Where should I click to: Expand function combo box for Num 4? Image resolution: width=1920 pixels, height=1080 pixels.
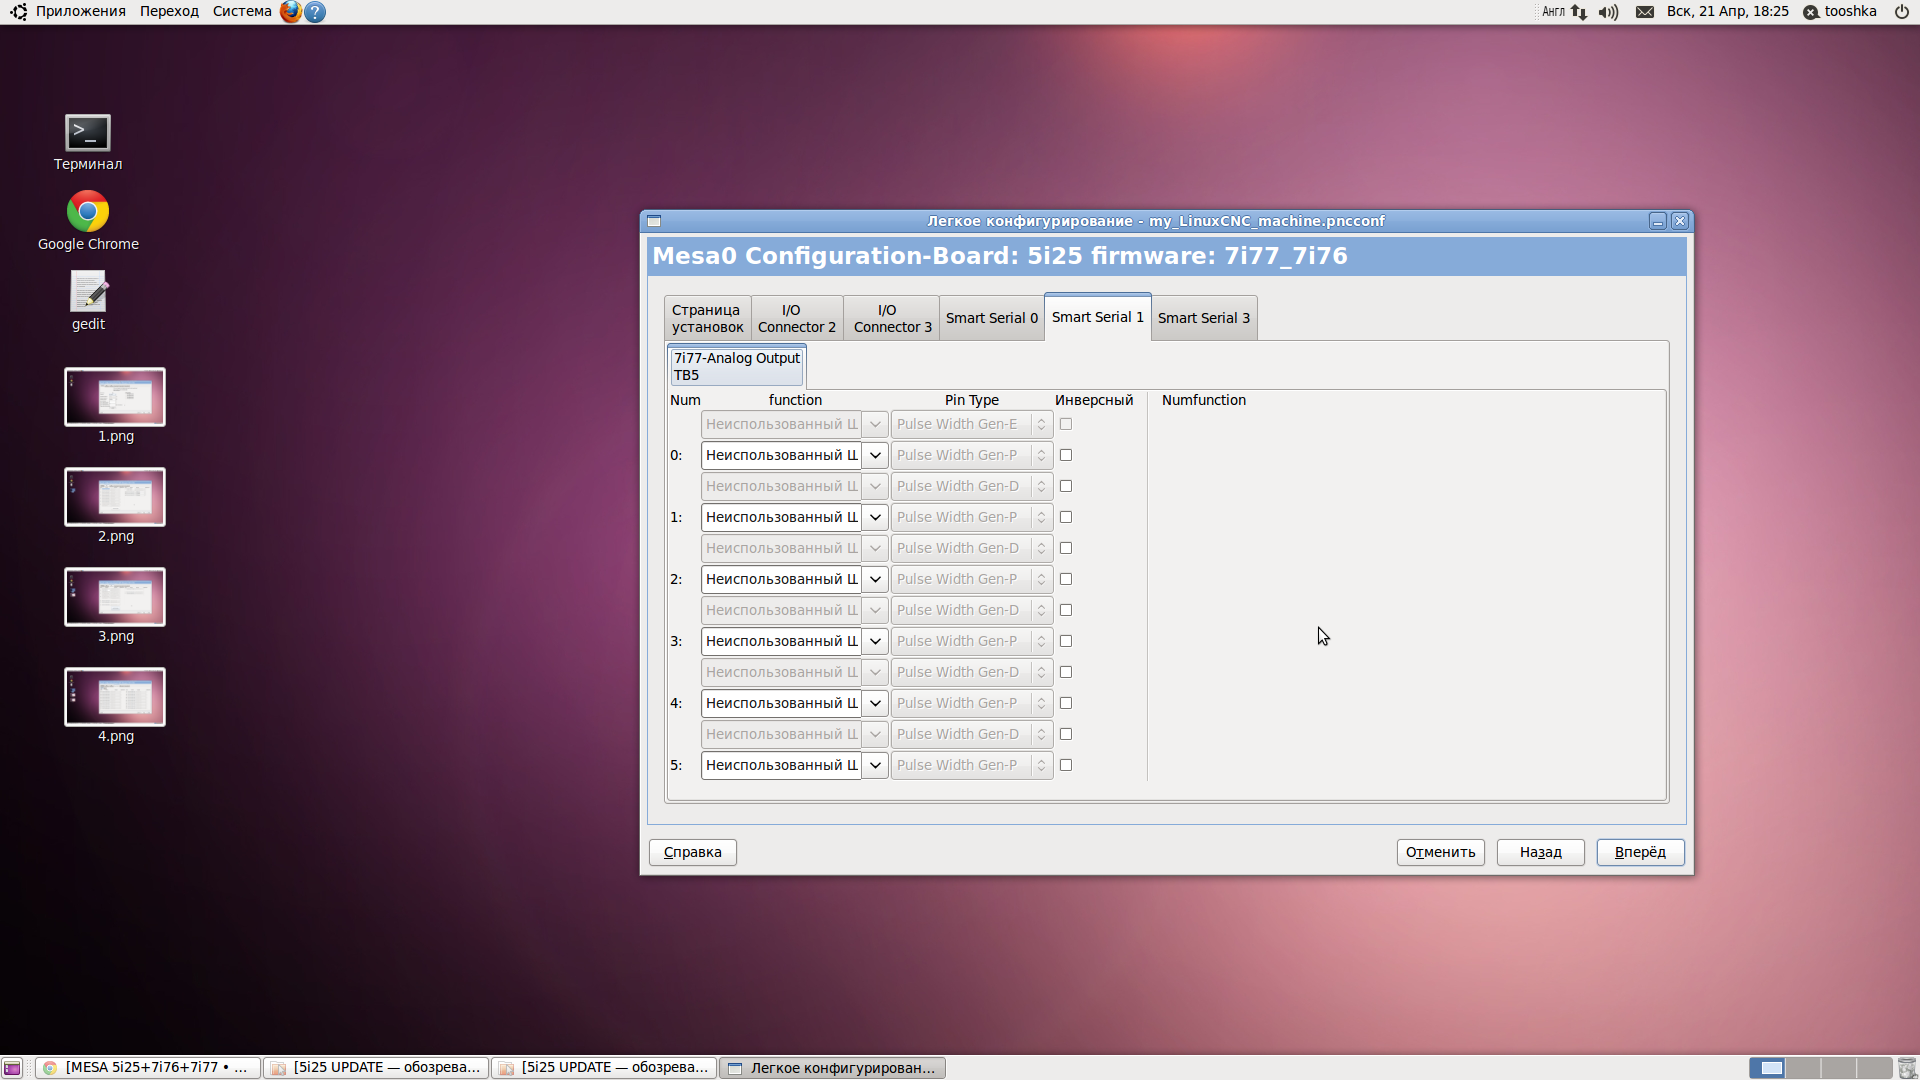875,703
